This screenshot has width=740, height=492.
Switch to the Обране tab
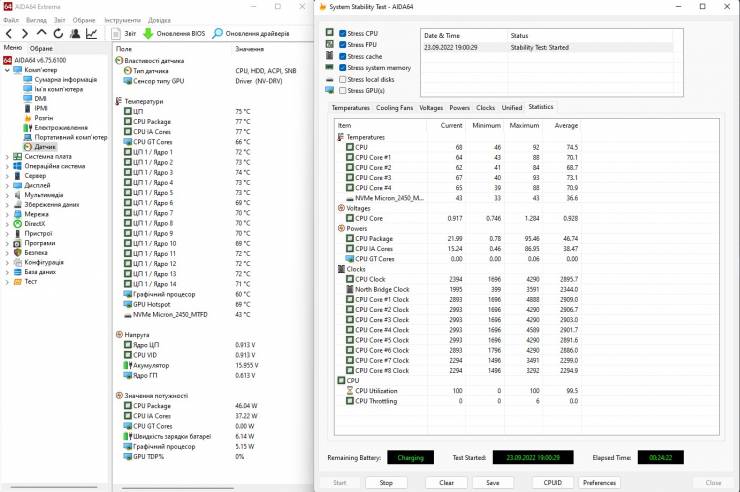click(41, 48)
